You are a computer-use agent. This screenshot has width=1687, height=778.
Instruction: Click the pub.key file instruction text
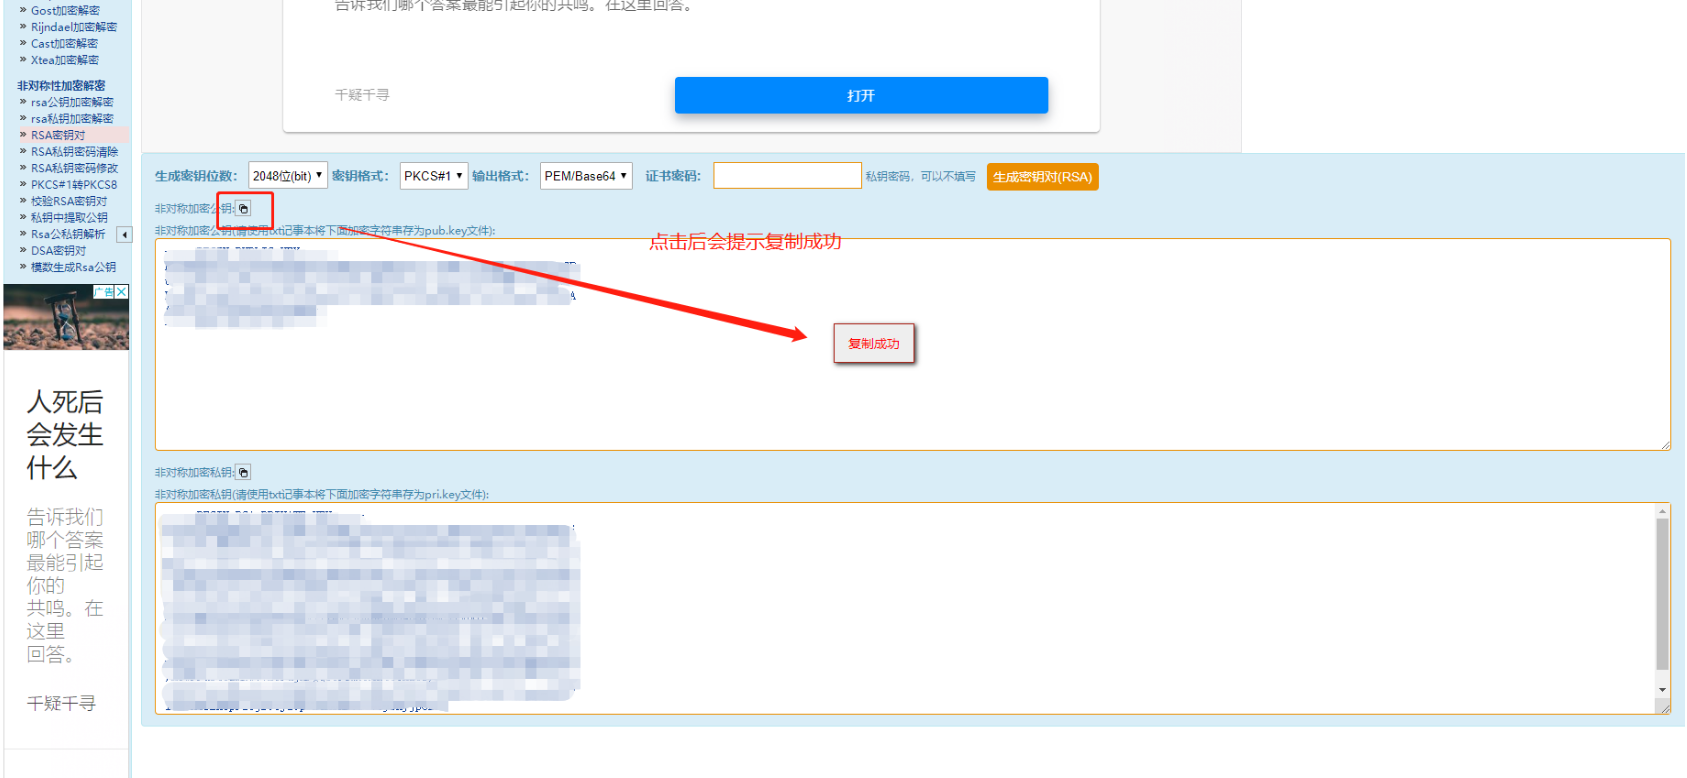coord(325,231)
